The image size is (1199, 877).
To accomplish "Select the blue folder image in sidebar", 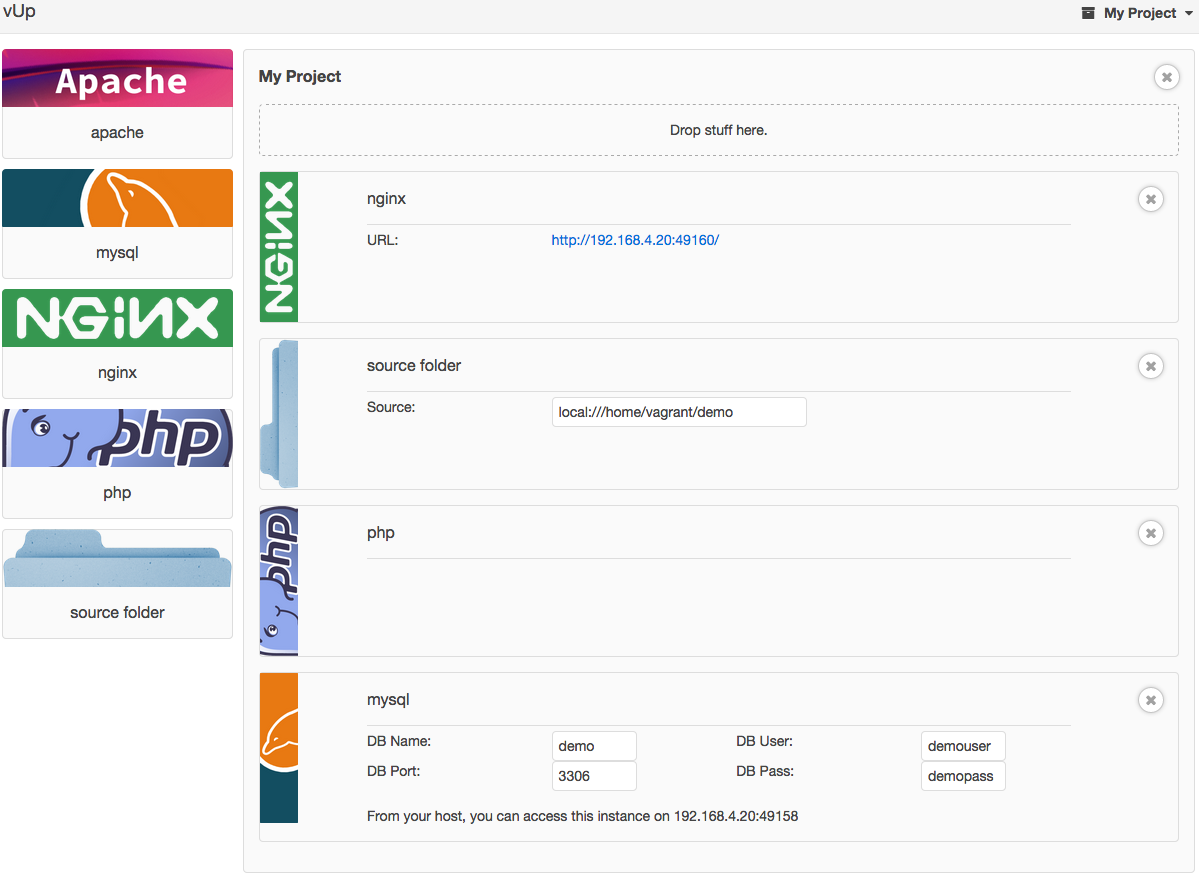I will pos(118,558).
